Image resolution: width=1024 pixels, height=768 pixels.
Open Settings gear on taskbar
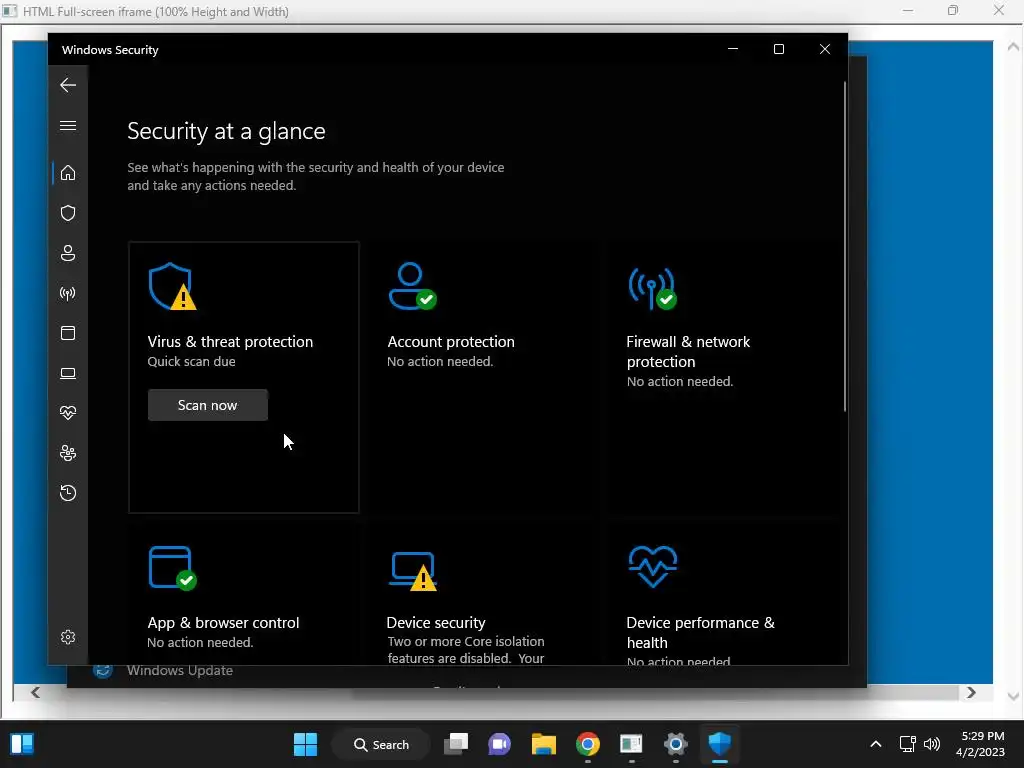pyautogui.click(x=676, y=744)
